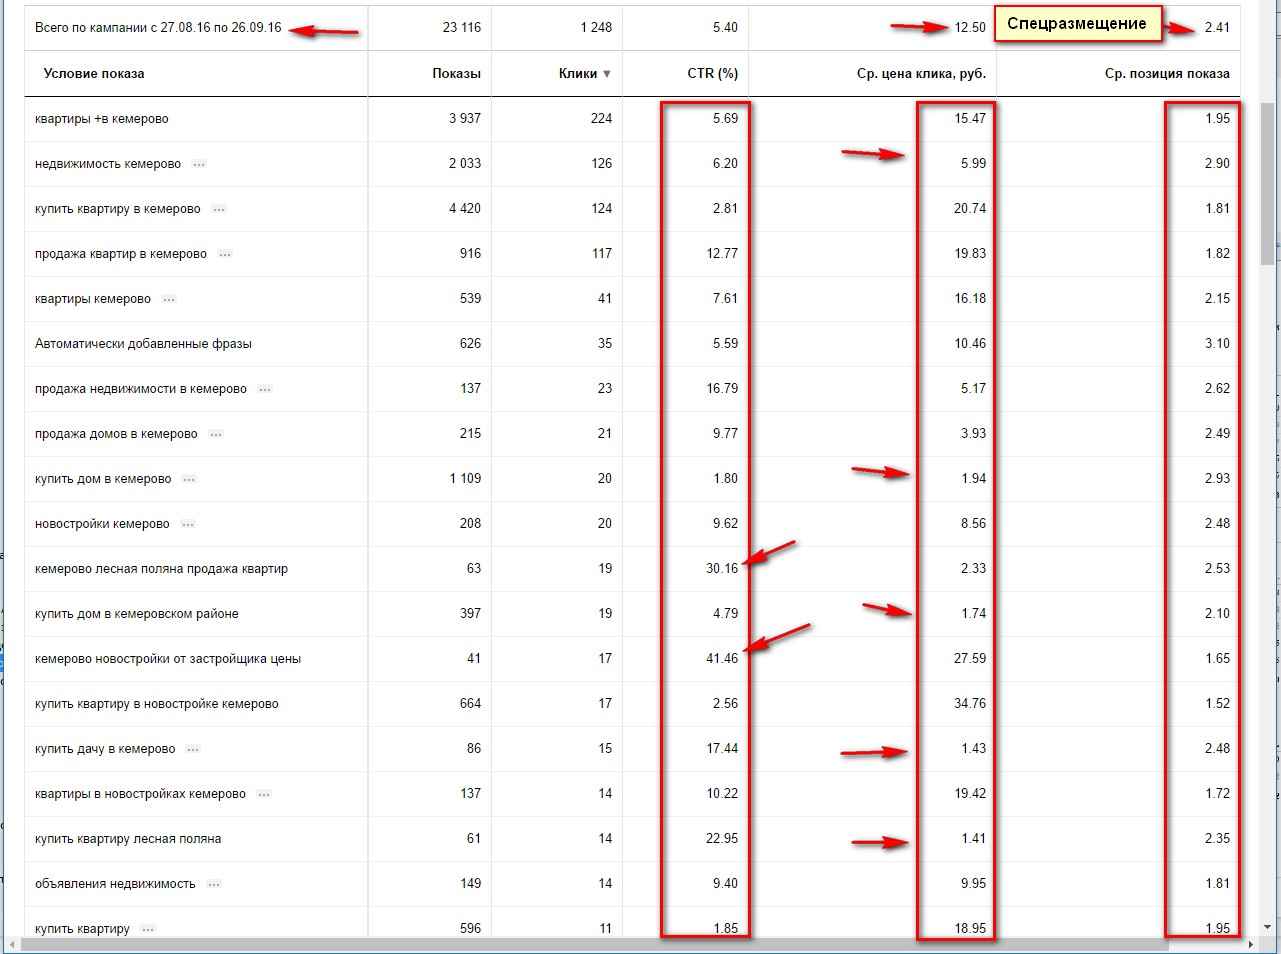Image resolution: width=1281 pixels, height=954 pixels.
Task: Click the ellipsis icon after 'новостройки кемерово'
Action: click(188, 524)
